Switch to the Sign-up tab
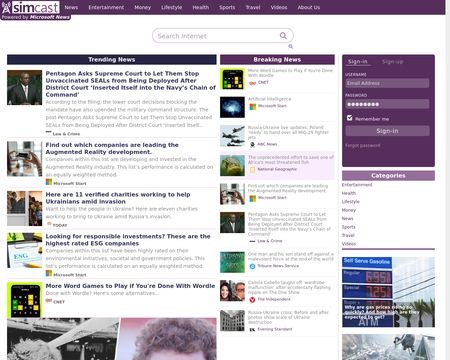Image resolution: width=450 pixels, height=360 pixels. pyautogui.click(x=392, y=62)
